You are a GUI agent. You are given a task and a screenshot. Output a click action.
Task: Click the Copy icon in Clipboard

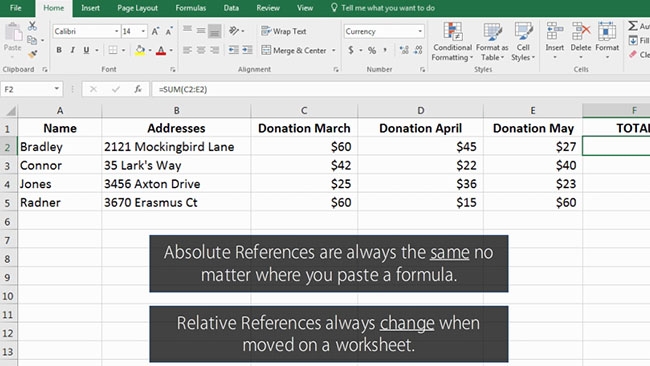pyautogui.click(x=32, y=40)
